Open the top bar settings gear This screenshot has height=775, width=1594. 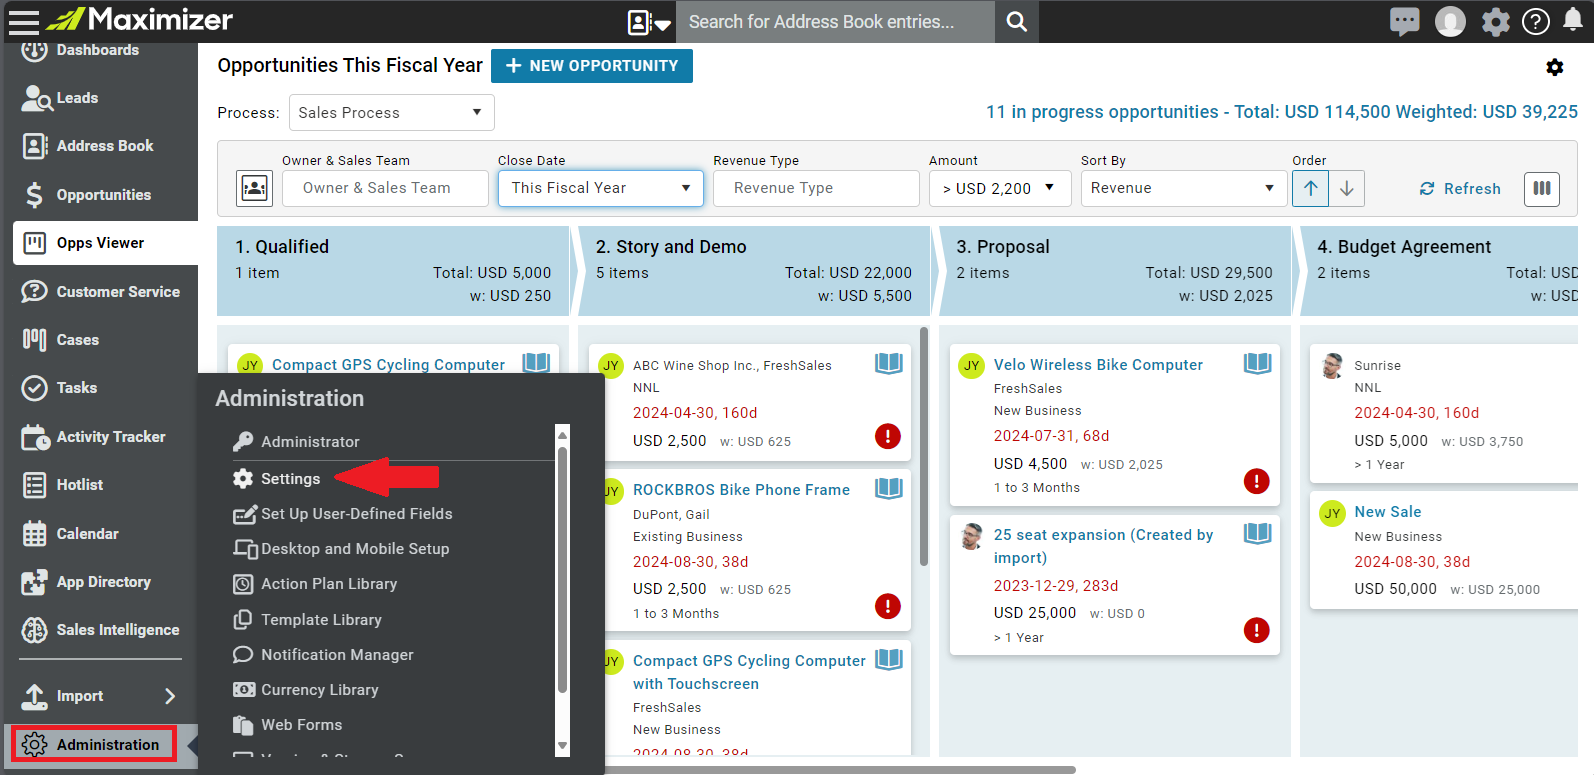coord(1495,21)
